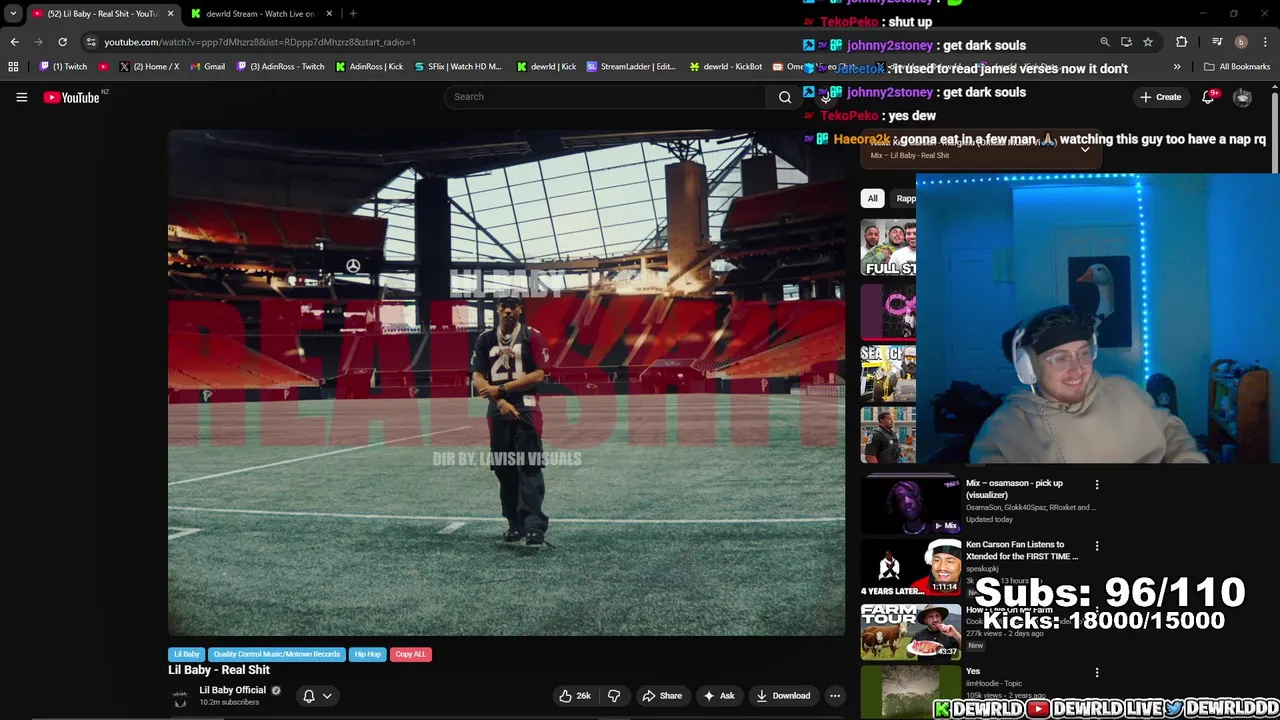
Task: Open the Lil Baby Official channel name
Action: click(232, 690)
